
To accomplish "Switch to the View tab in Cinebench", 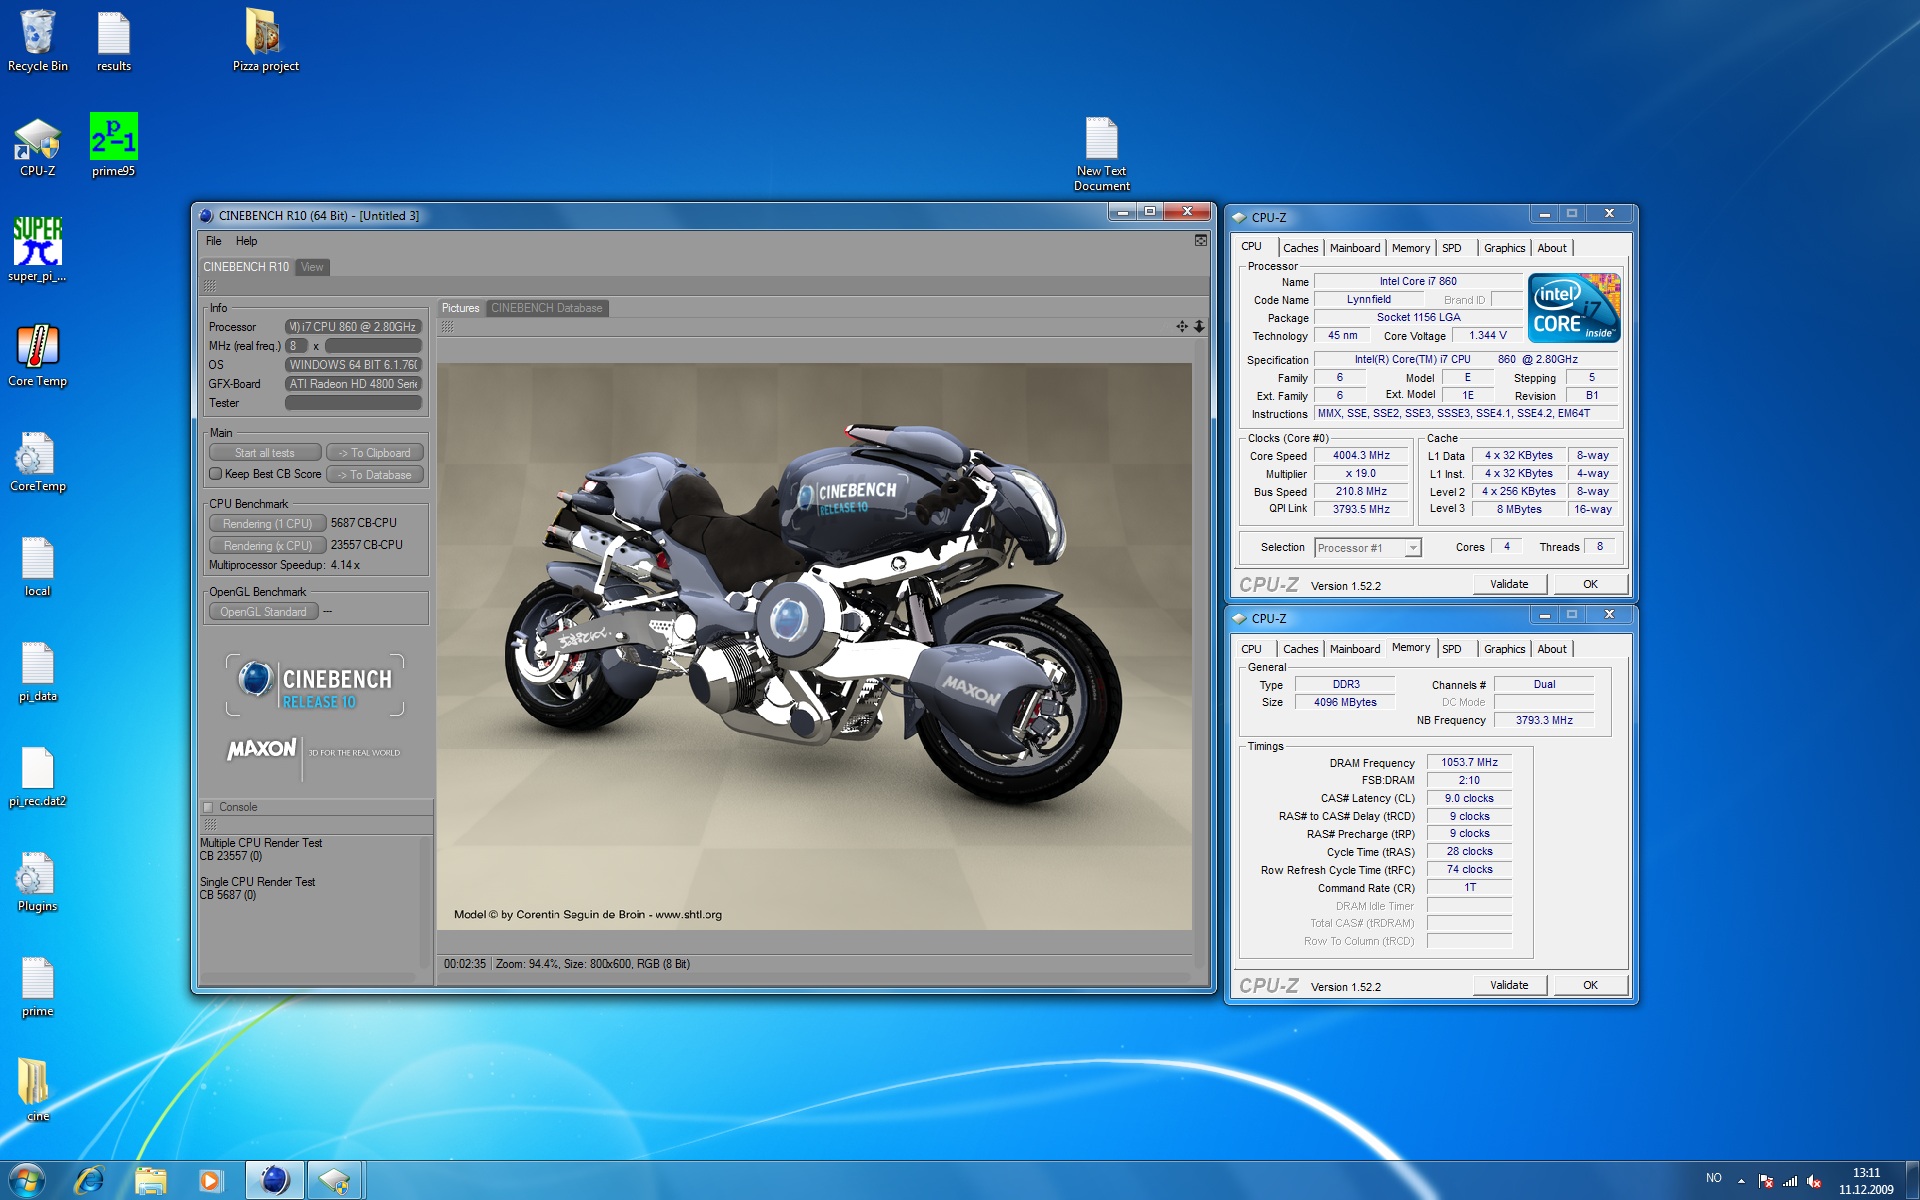I will coord(312,267).
